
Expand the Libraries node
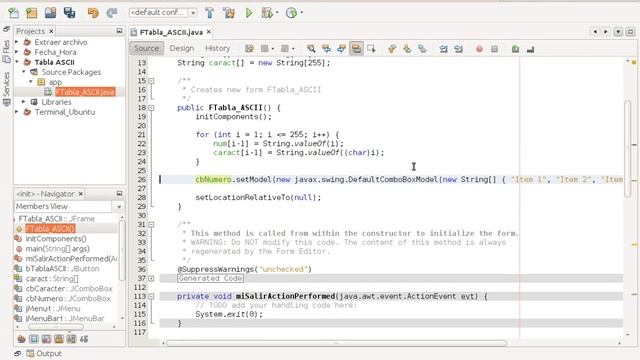pos(24,102)
